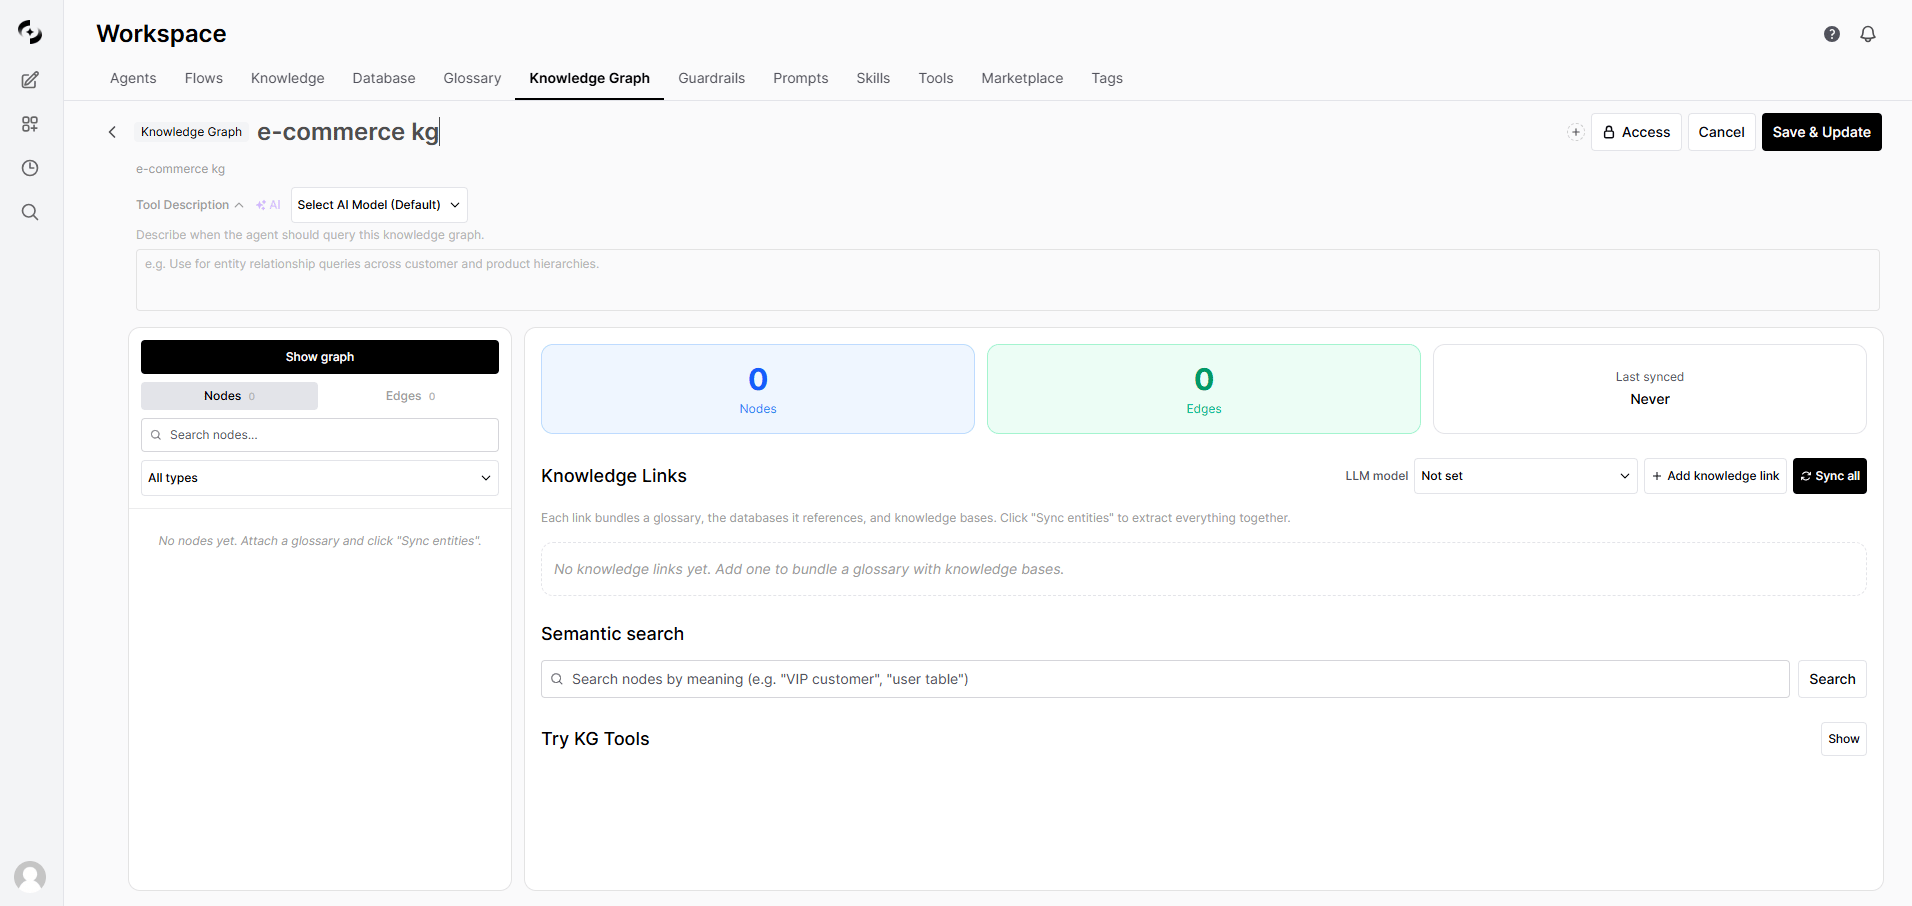
Task: Click Save & Update
Action: coord(1821,132)
